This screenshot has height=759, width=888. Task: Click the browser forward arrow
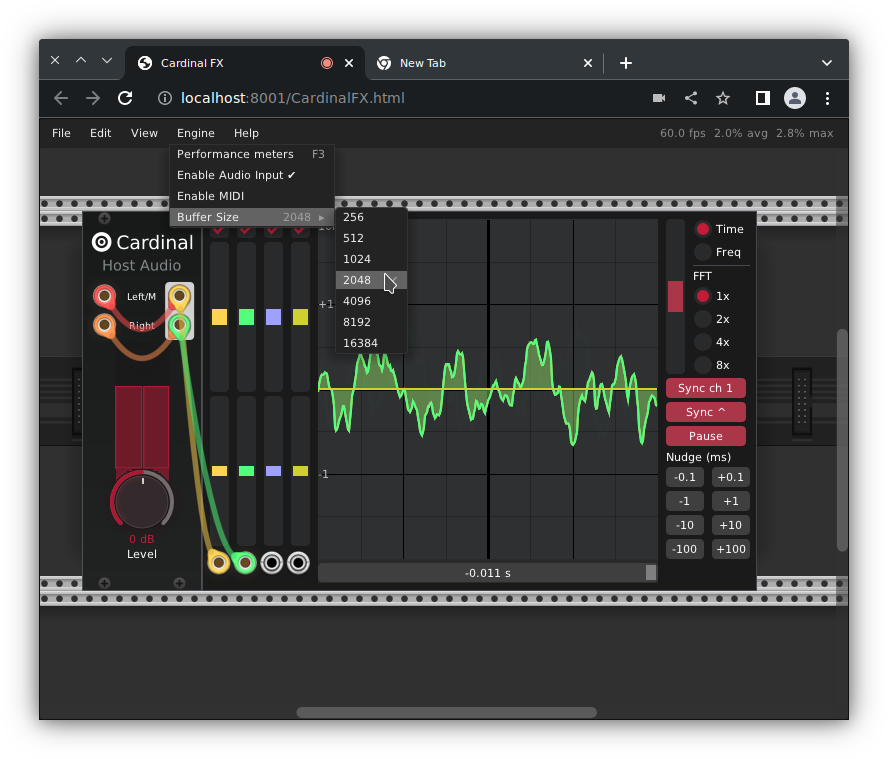(x=93, y=98)
